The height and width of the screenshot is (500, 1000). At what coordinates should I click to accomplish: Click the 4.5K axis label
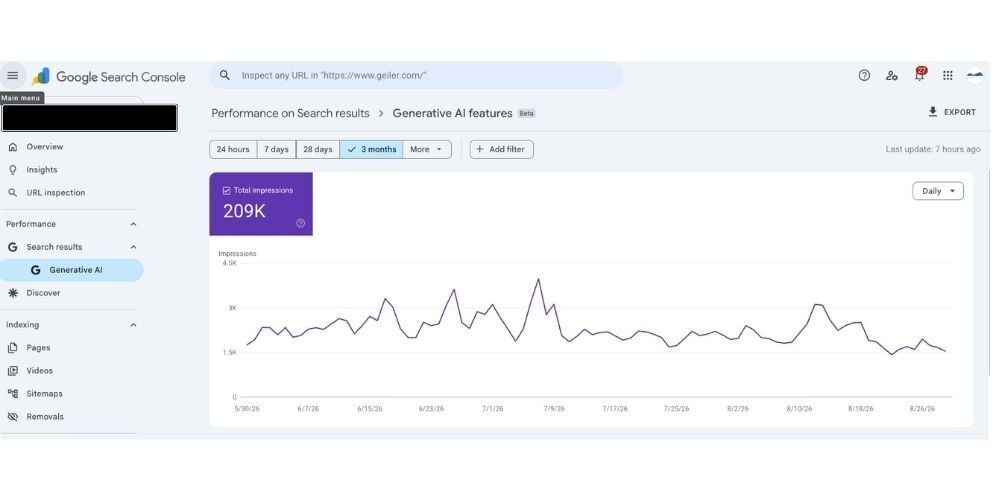coord(228,263)
